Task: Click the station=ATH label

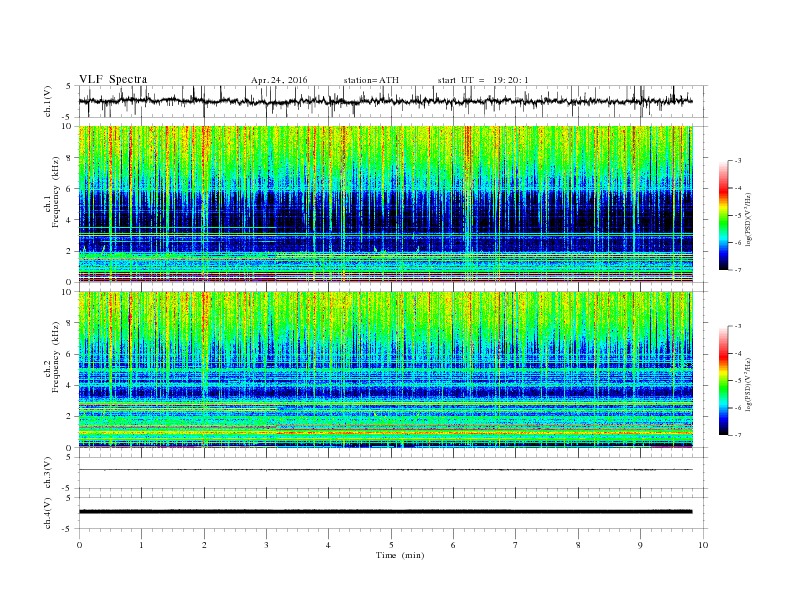Action: (371, 80)
